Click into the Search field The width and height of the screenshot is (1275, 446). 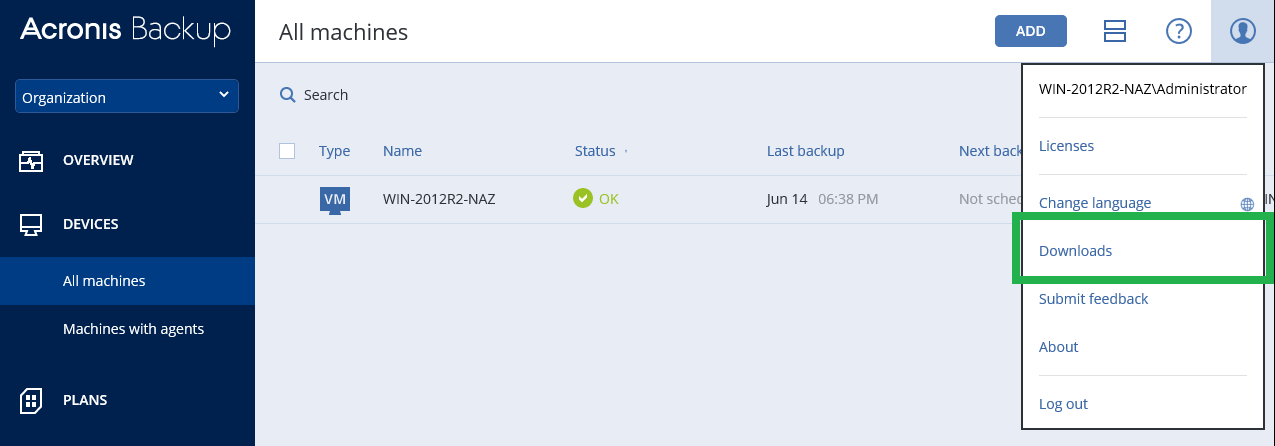(326, 95)
